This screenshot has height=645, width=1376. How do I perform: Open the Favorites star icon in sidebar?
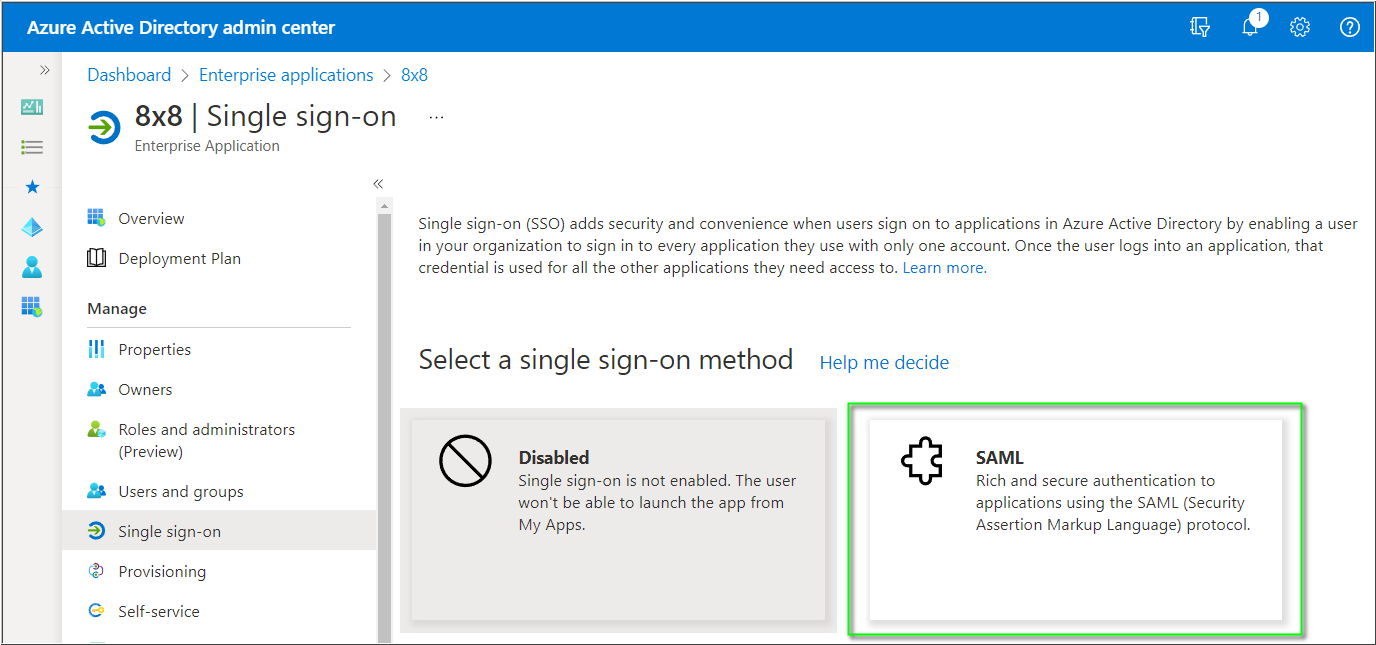(32, 187)
